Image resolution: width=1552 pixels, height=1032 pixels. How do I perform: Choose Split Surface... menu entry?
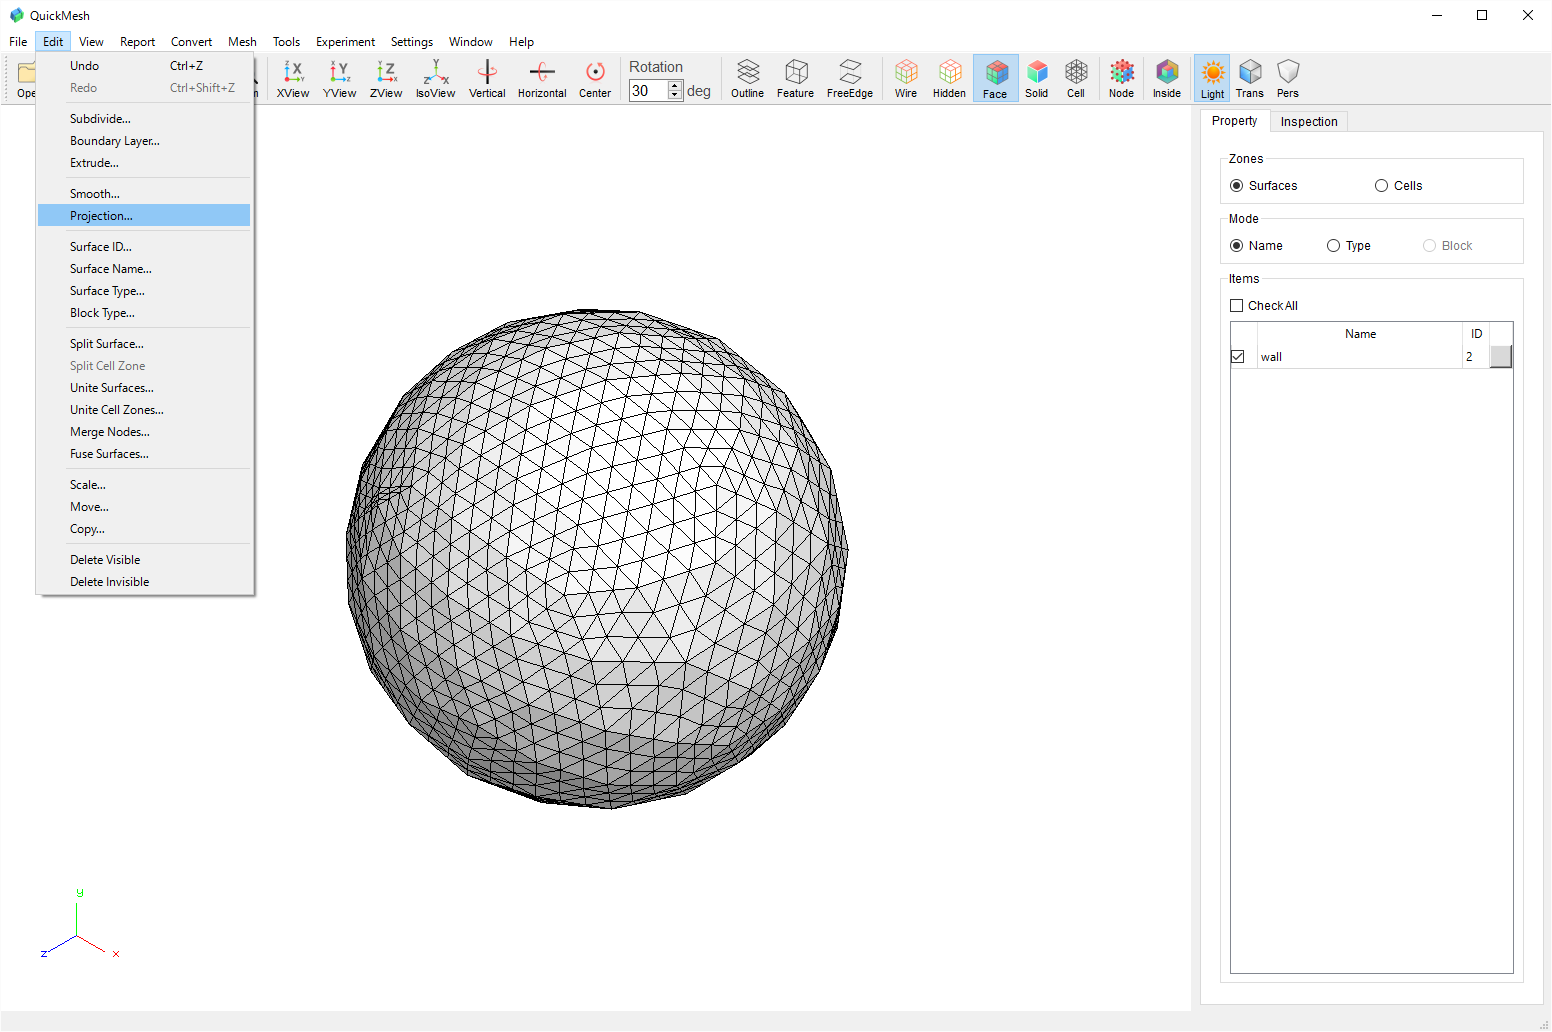(x=144, y=344)
